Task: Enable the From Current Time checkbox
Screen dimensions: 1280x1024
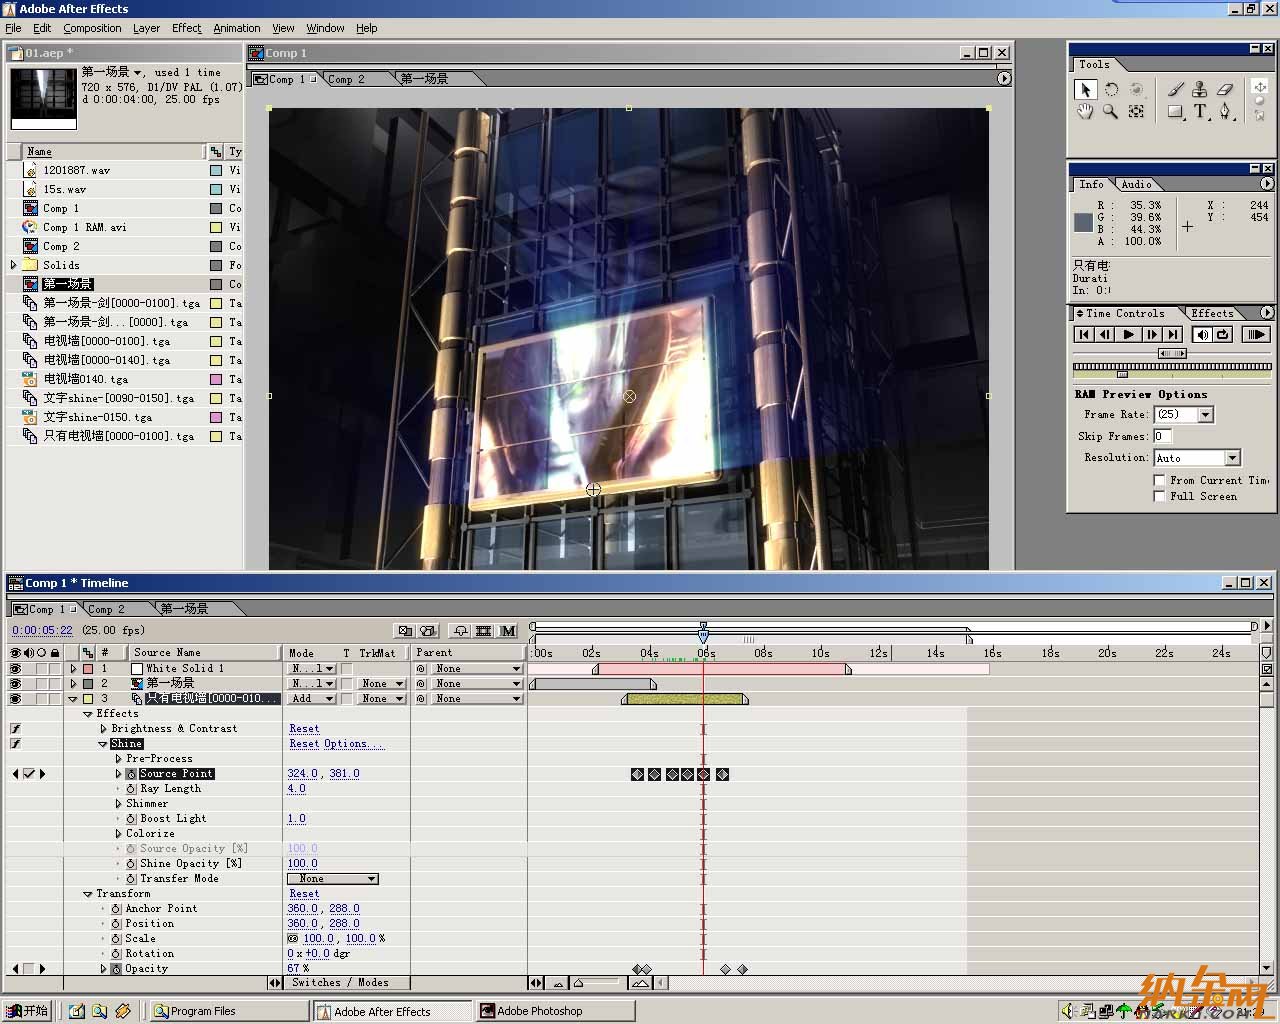Action: coord(1160,480)
